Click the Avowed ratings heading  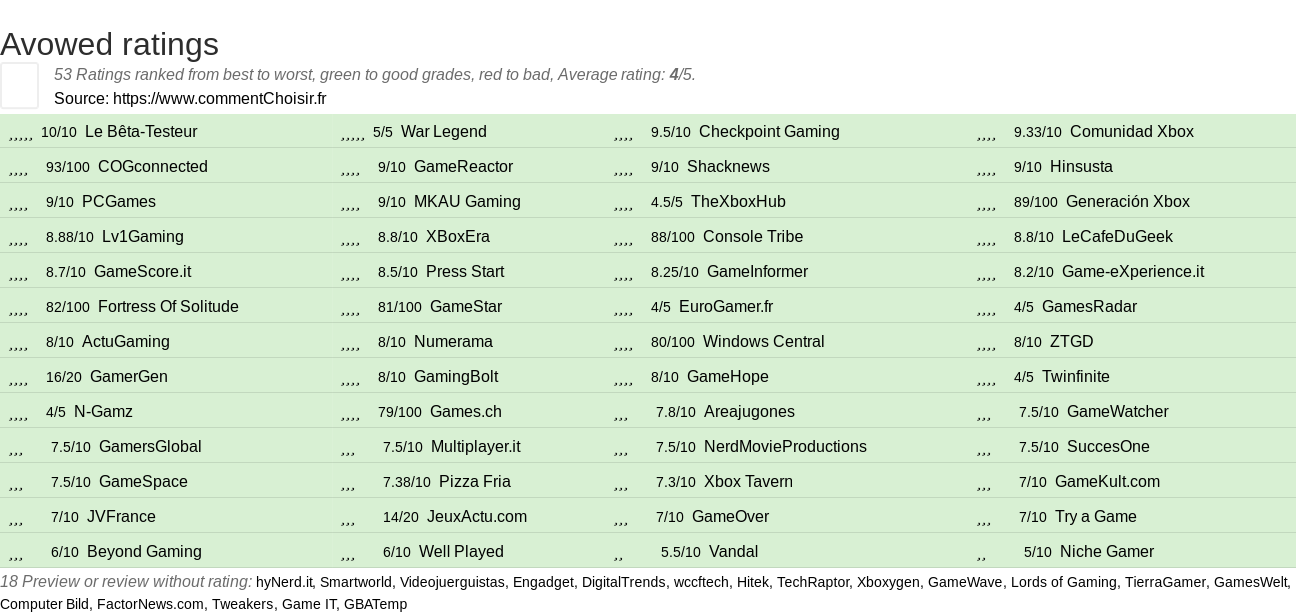click(109, 44)
